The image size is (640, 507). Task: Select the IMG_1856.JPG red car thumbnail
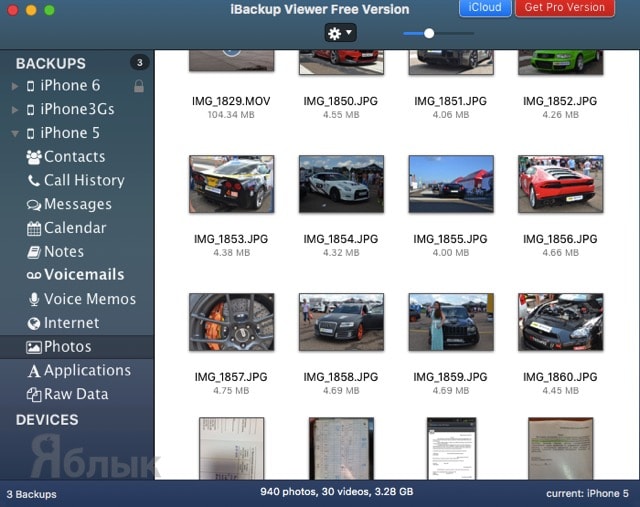click(x=560, y=184)
